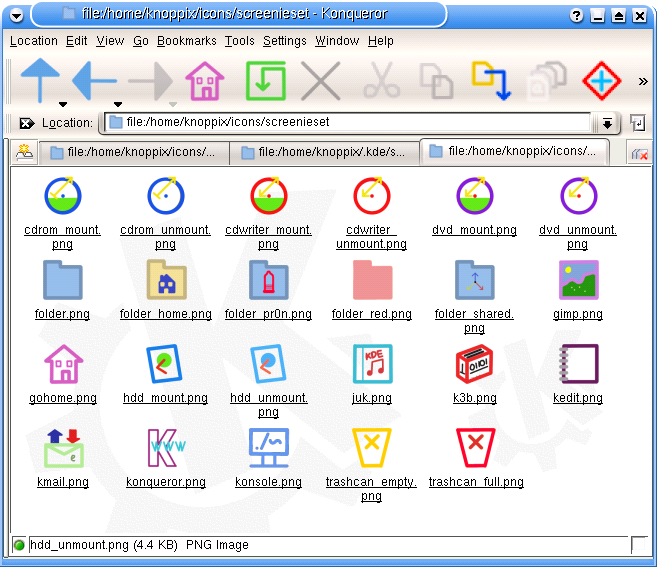This screenshot has height=567, width=657.
Task: Click the green Reload toolbar icon
Action: click(x=266, y=81)
